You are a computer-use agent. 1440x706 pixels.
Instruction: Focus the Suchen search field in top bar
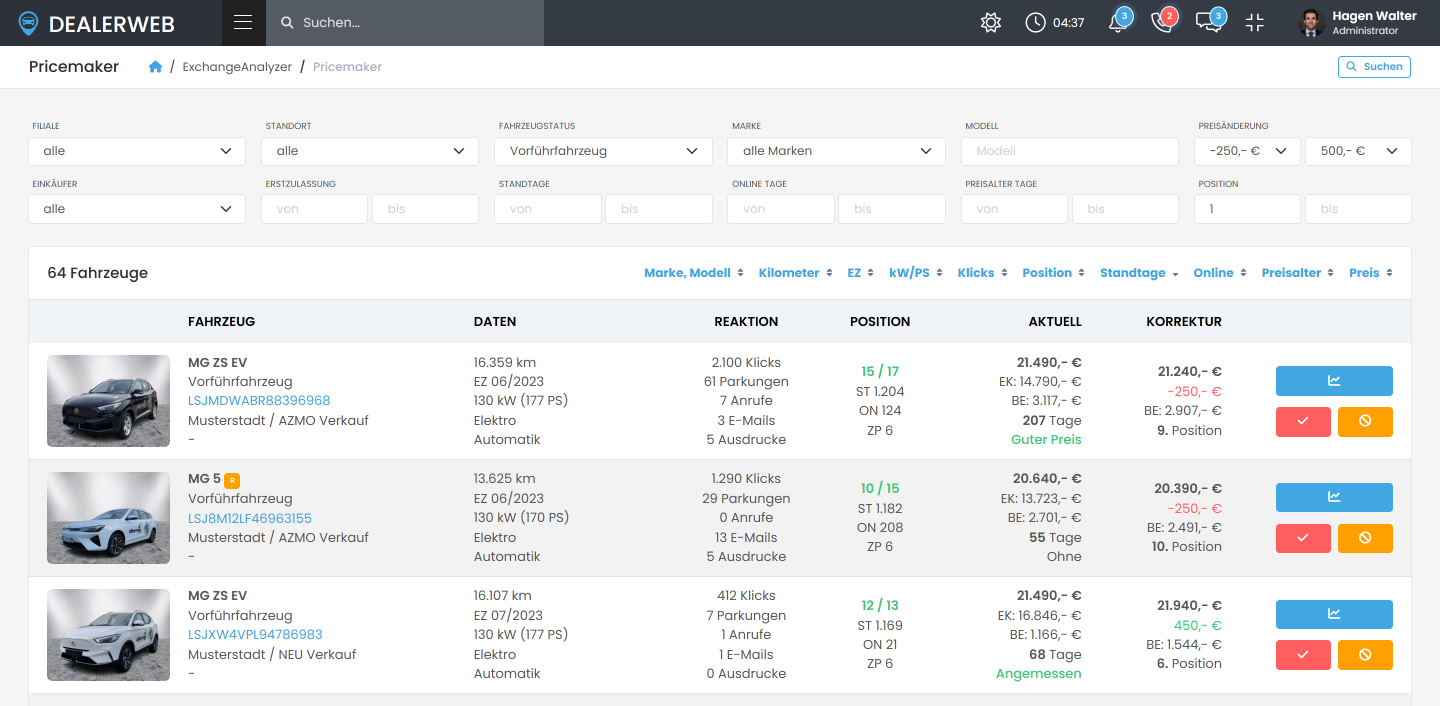click(405, 22)
